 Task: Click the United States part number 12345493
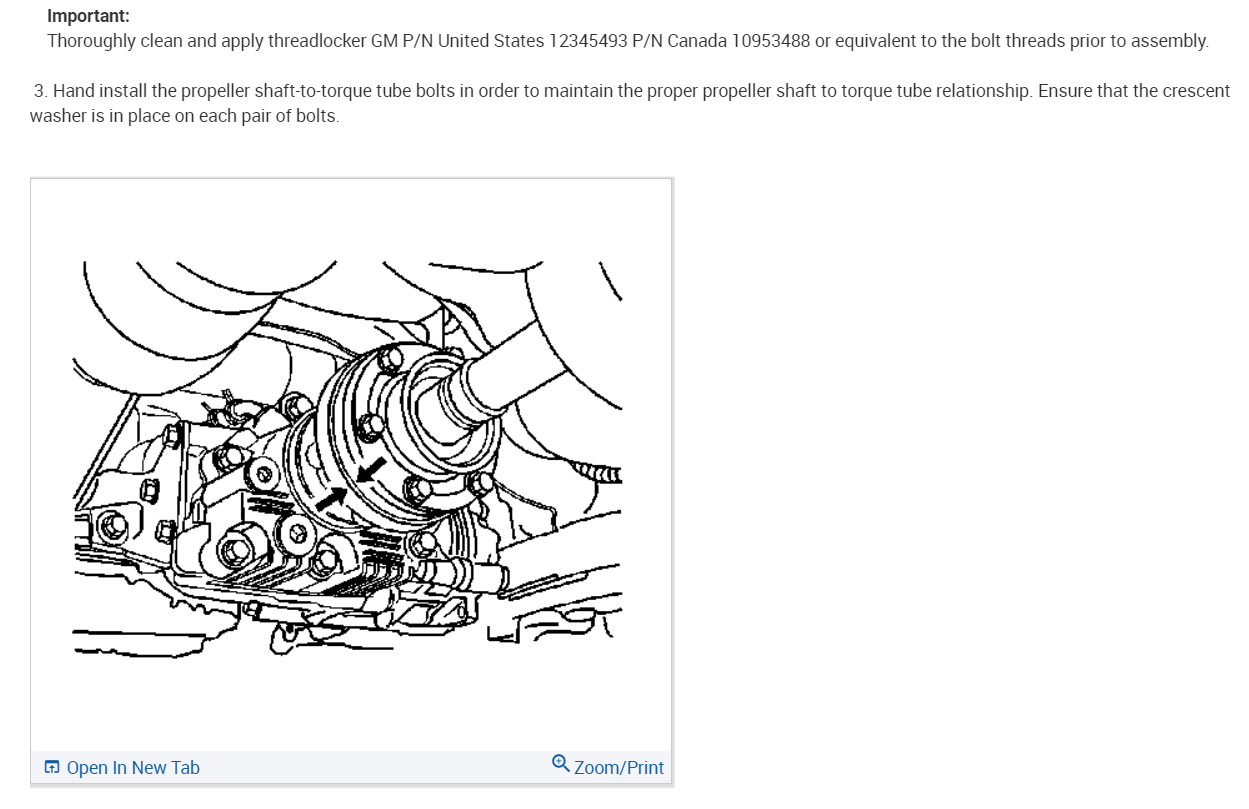(x=588, y=41)
